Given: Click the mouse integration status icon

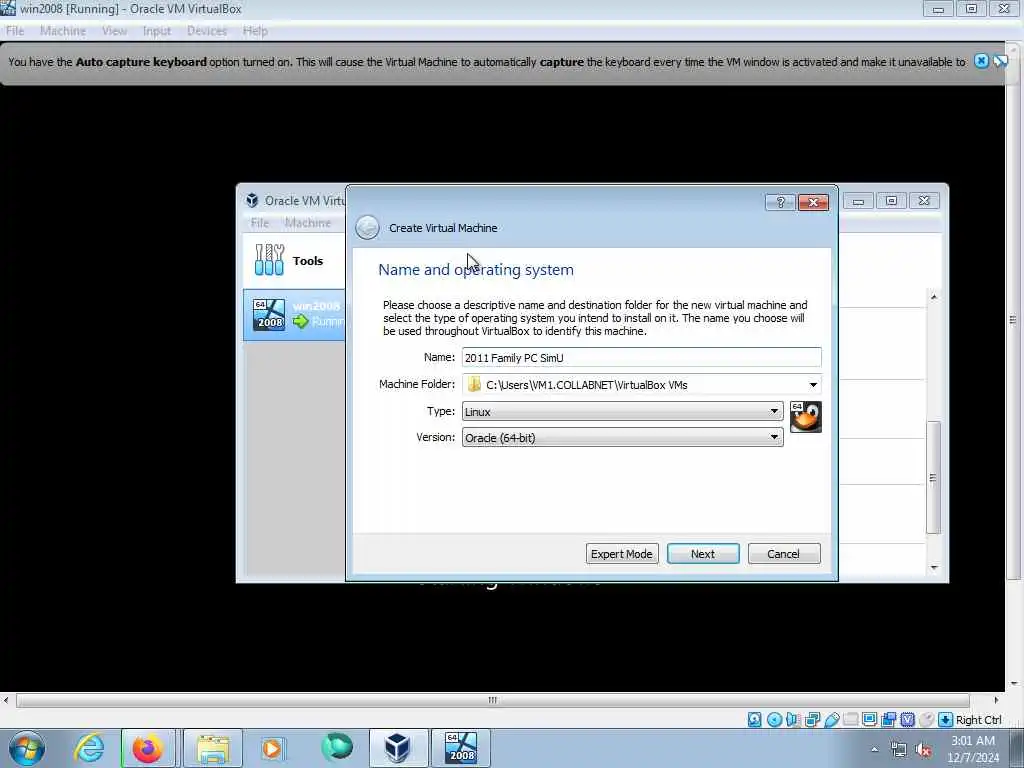Looking at the screenshot, I should tap(926, 720).
